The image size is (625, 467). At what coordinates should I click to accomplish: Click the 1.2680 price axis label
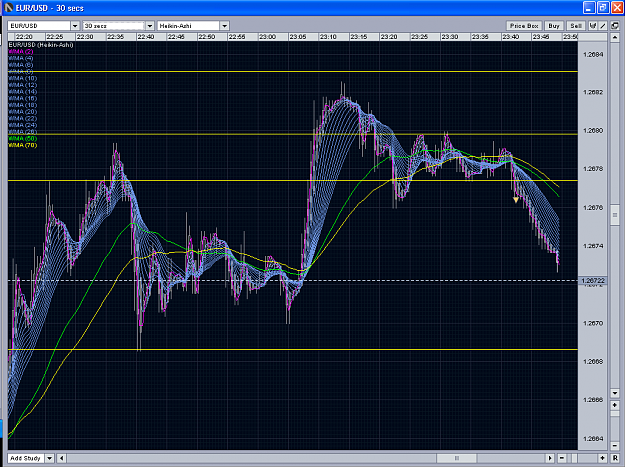(593, 131)
